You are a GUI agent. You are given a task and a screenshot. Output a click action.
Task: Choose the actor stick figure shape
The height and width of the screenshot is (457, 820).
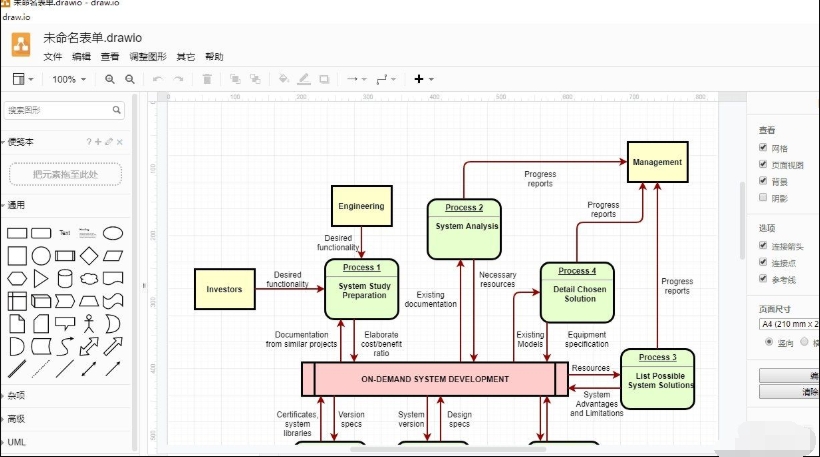click(x=89, y=323)
